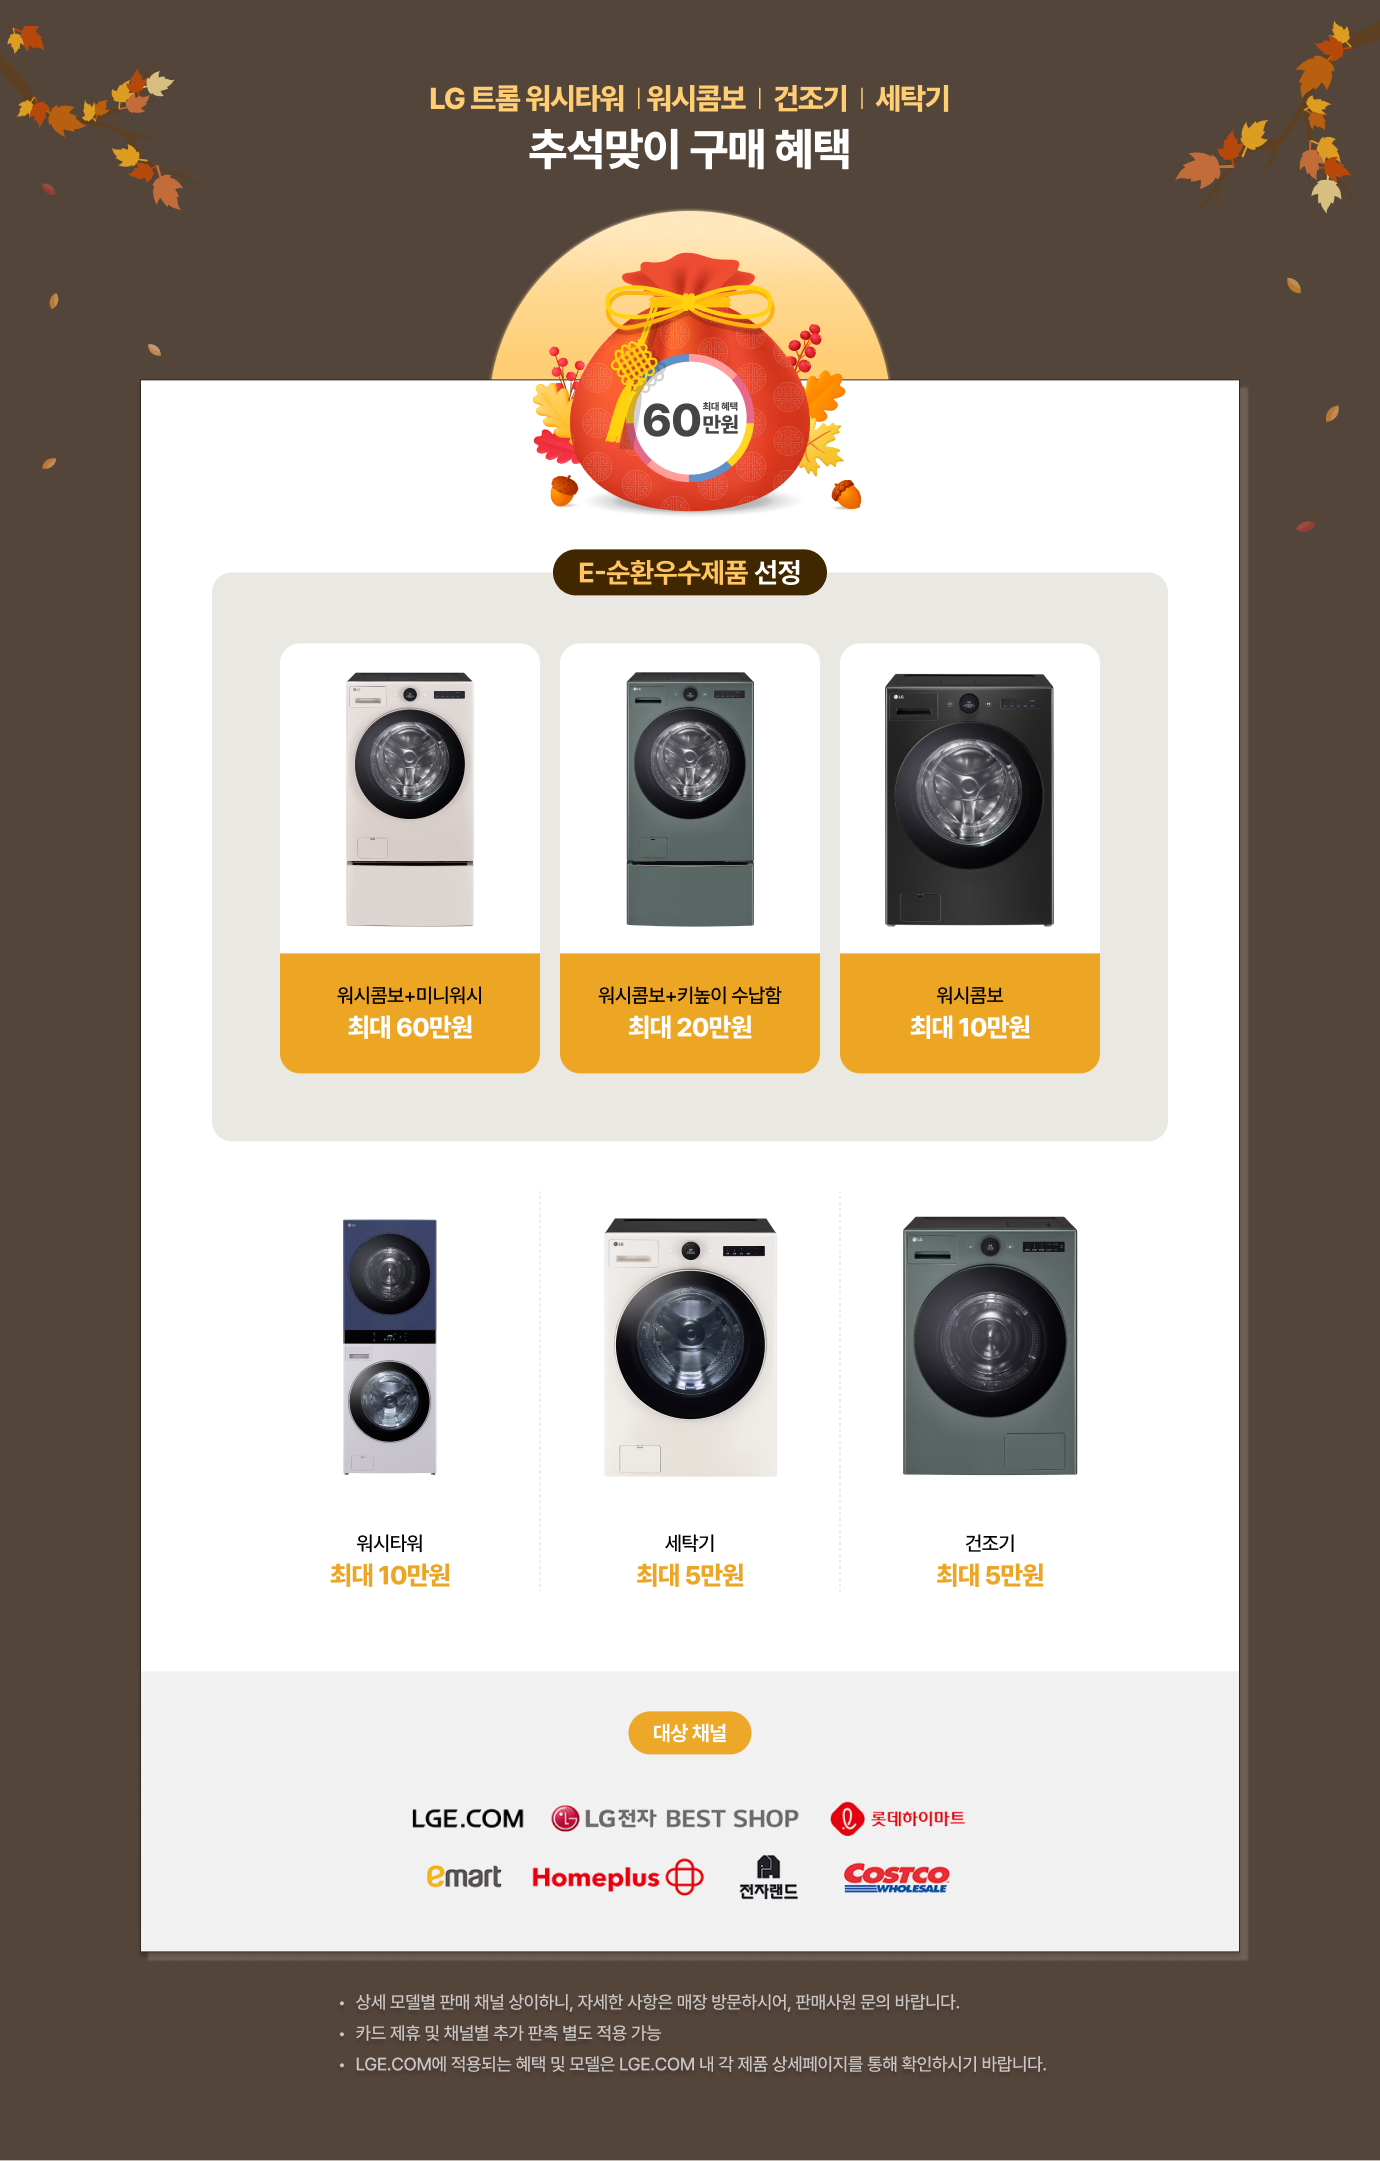Image resolution: width=1380 pixels, height=2161 pixels.
Task: Click the emart logo
Action: pyautogui.click(x=463, y=1876)
